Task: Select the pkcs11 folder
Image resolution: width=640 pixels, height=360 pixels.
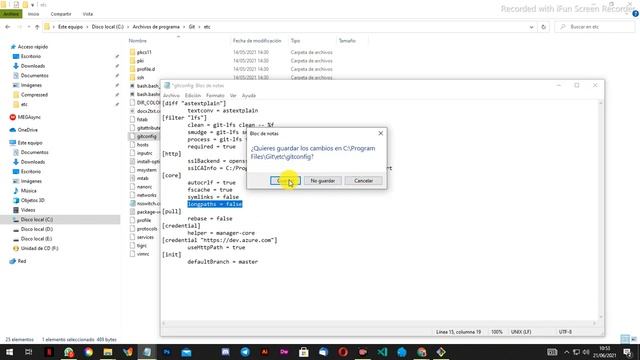Action: point(144,52)
